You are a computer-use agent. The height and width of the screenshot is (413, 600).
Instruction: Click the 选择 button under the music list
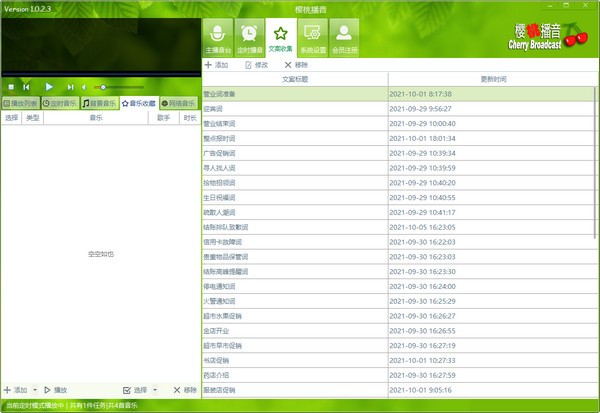pos(135,390)
